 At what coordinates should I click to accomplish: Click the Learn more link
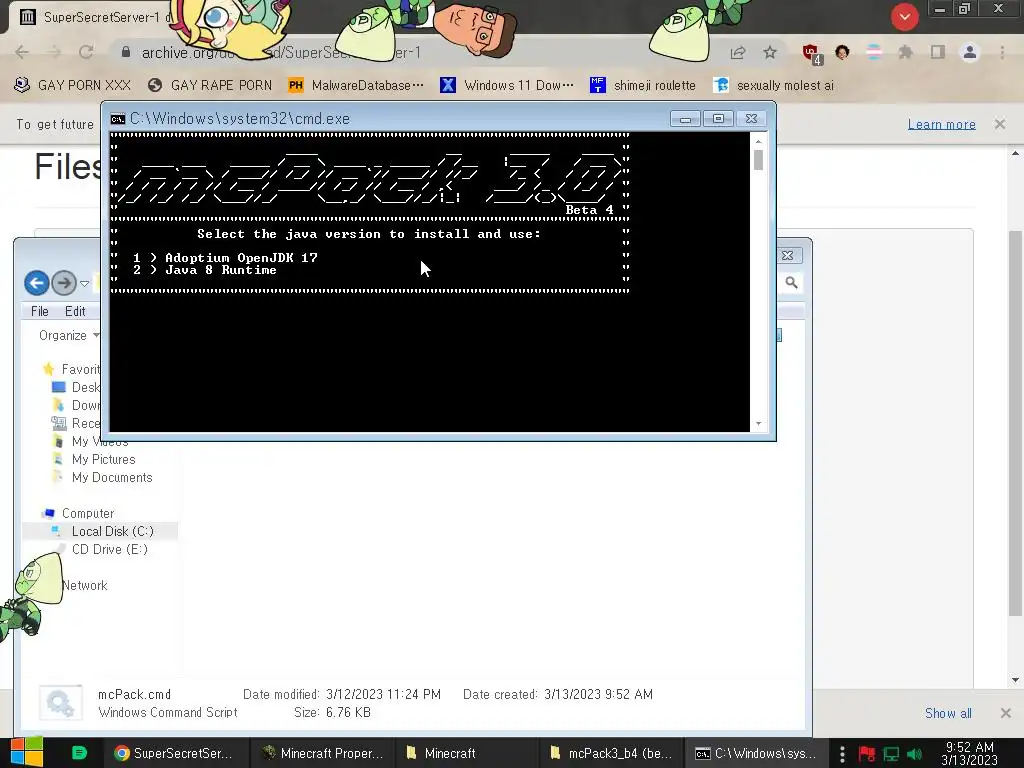click(942, 124)
